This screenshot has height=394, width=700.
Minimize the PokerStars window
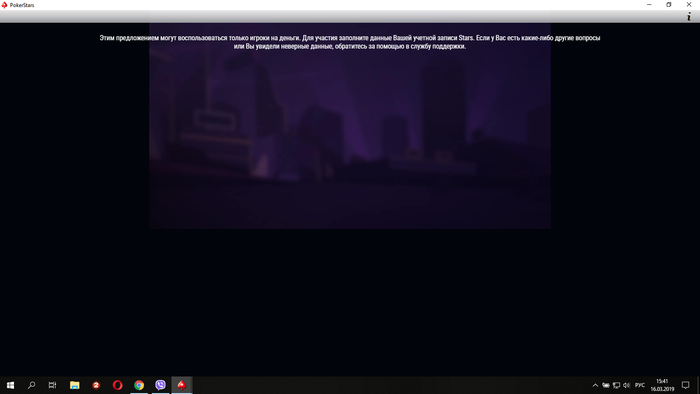click(649, 4)
